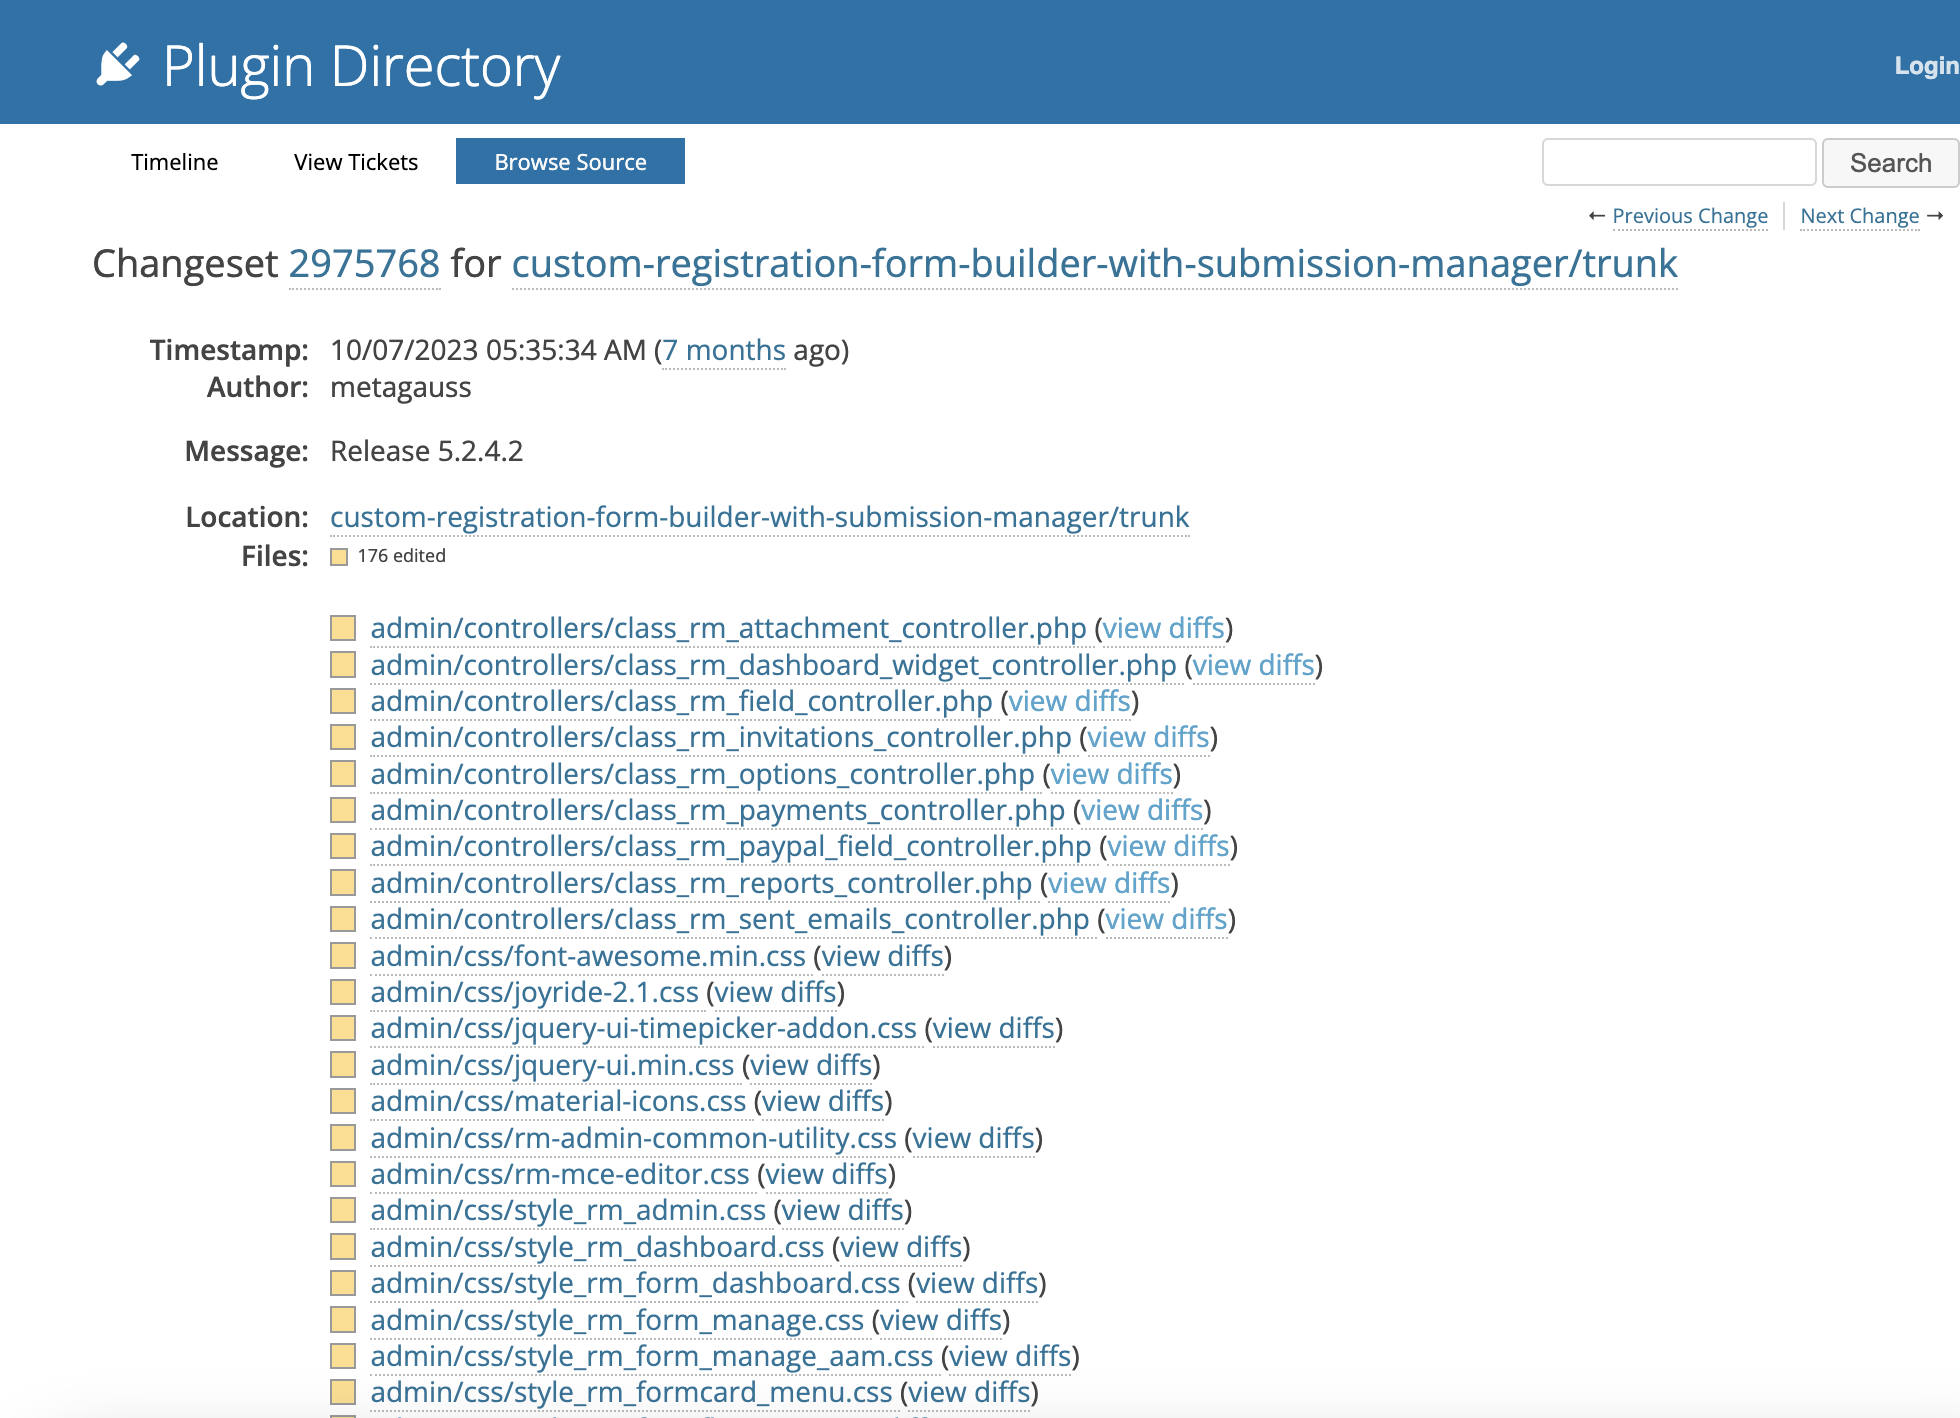Open the View Tickets tab
The width and height of the screenshot is (1960, 1418).
pyautogui.click(x=356, y=162)
